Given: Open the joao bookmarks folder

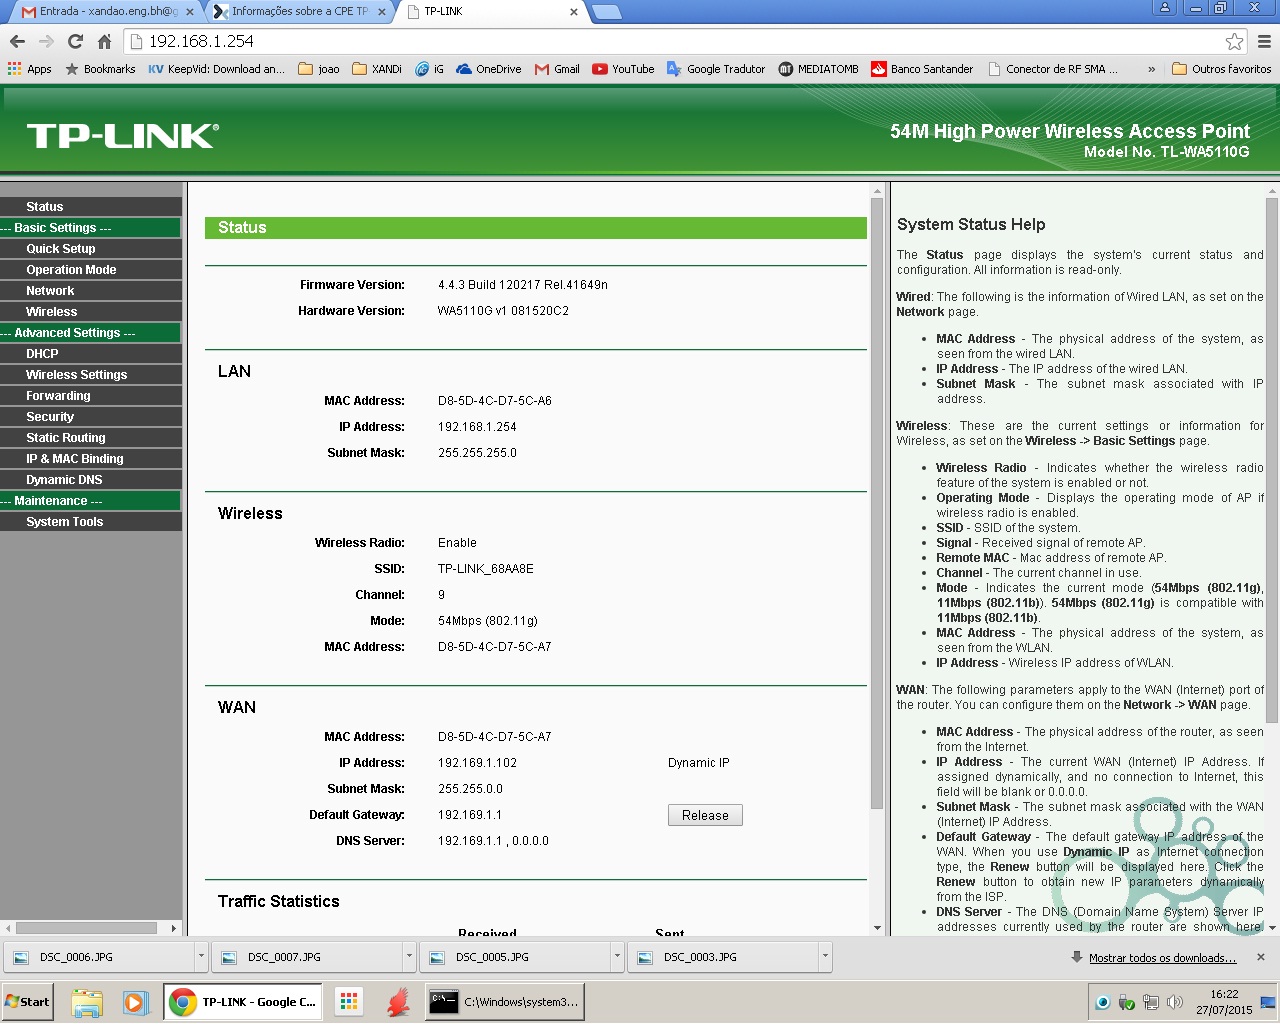Looking at the screenshot, I should tap(320, 69).
